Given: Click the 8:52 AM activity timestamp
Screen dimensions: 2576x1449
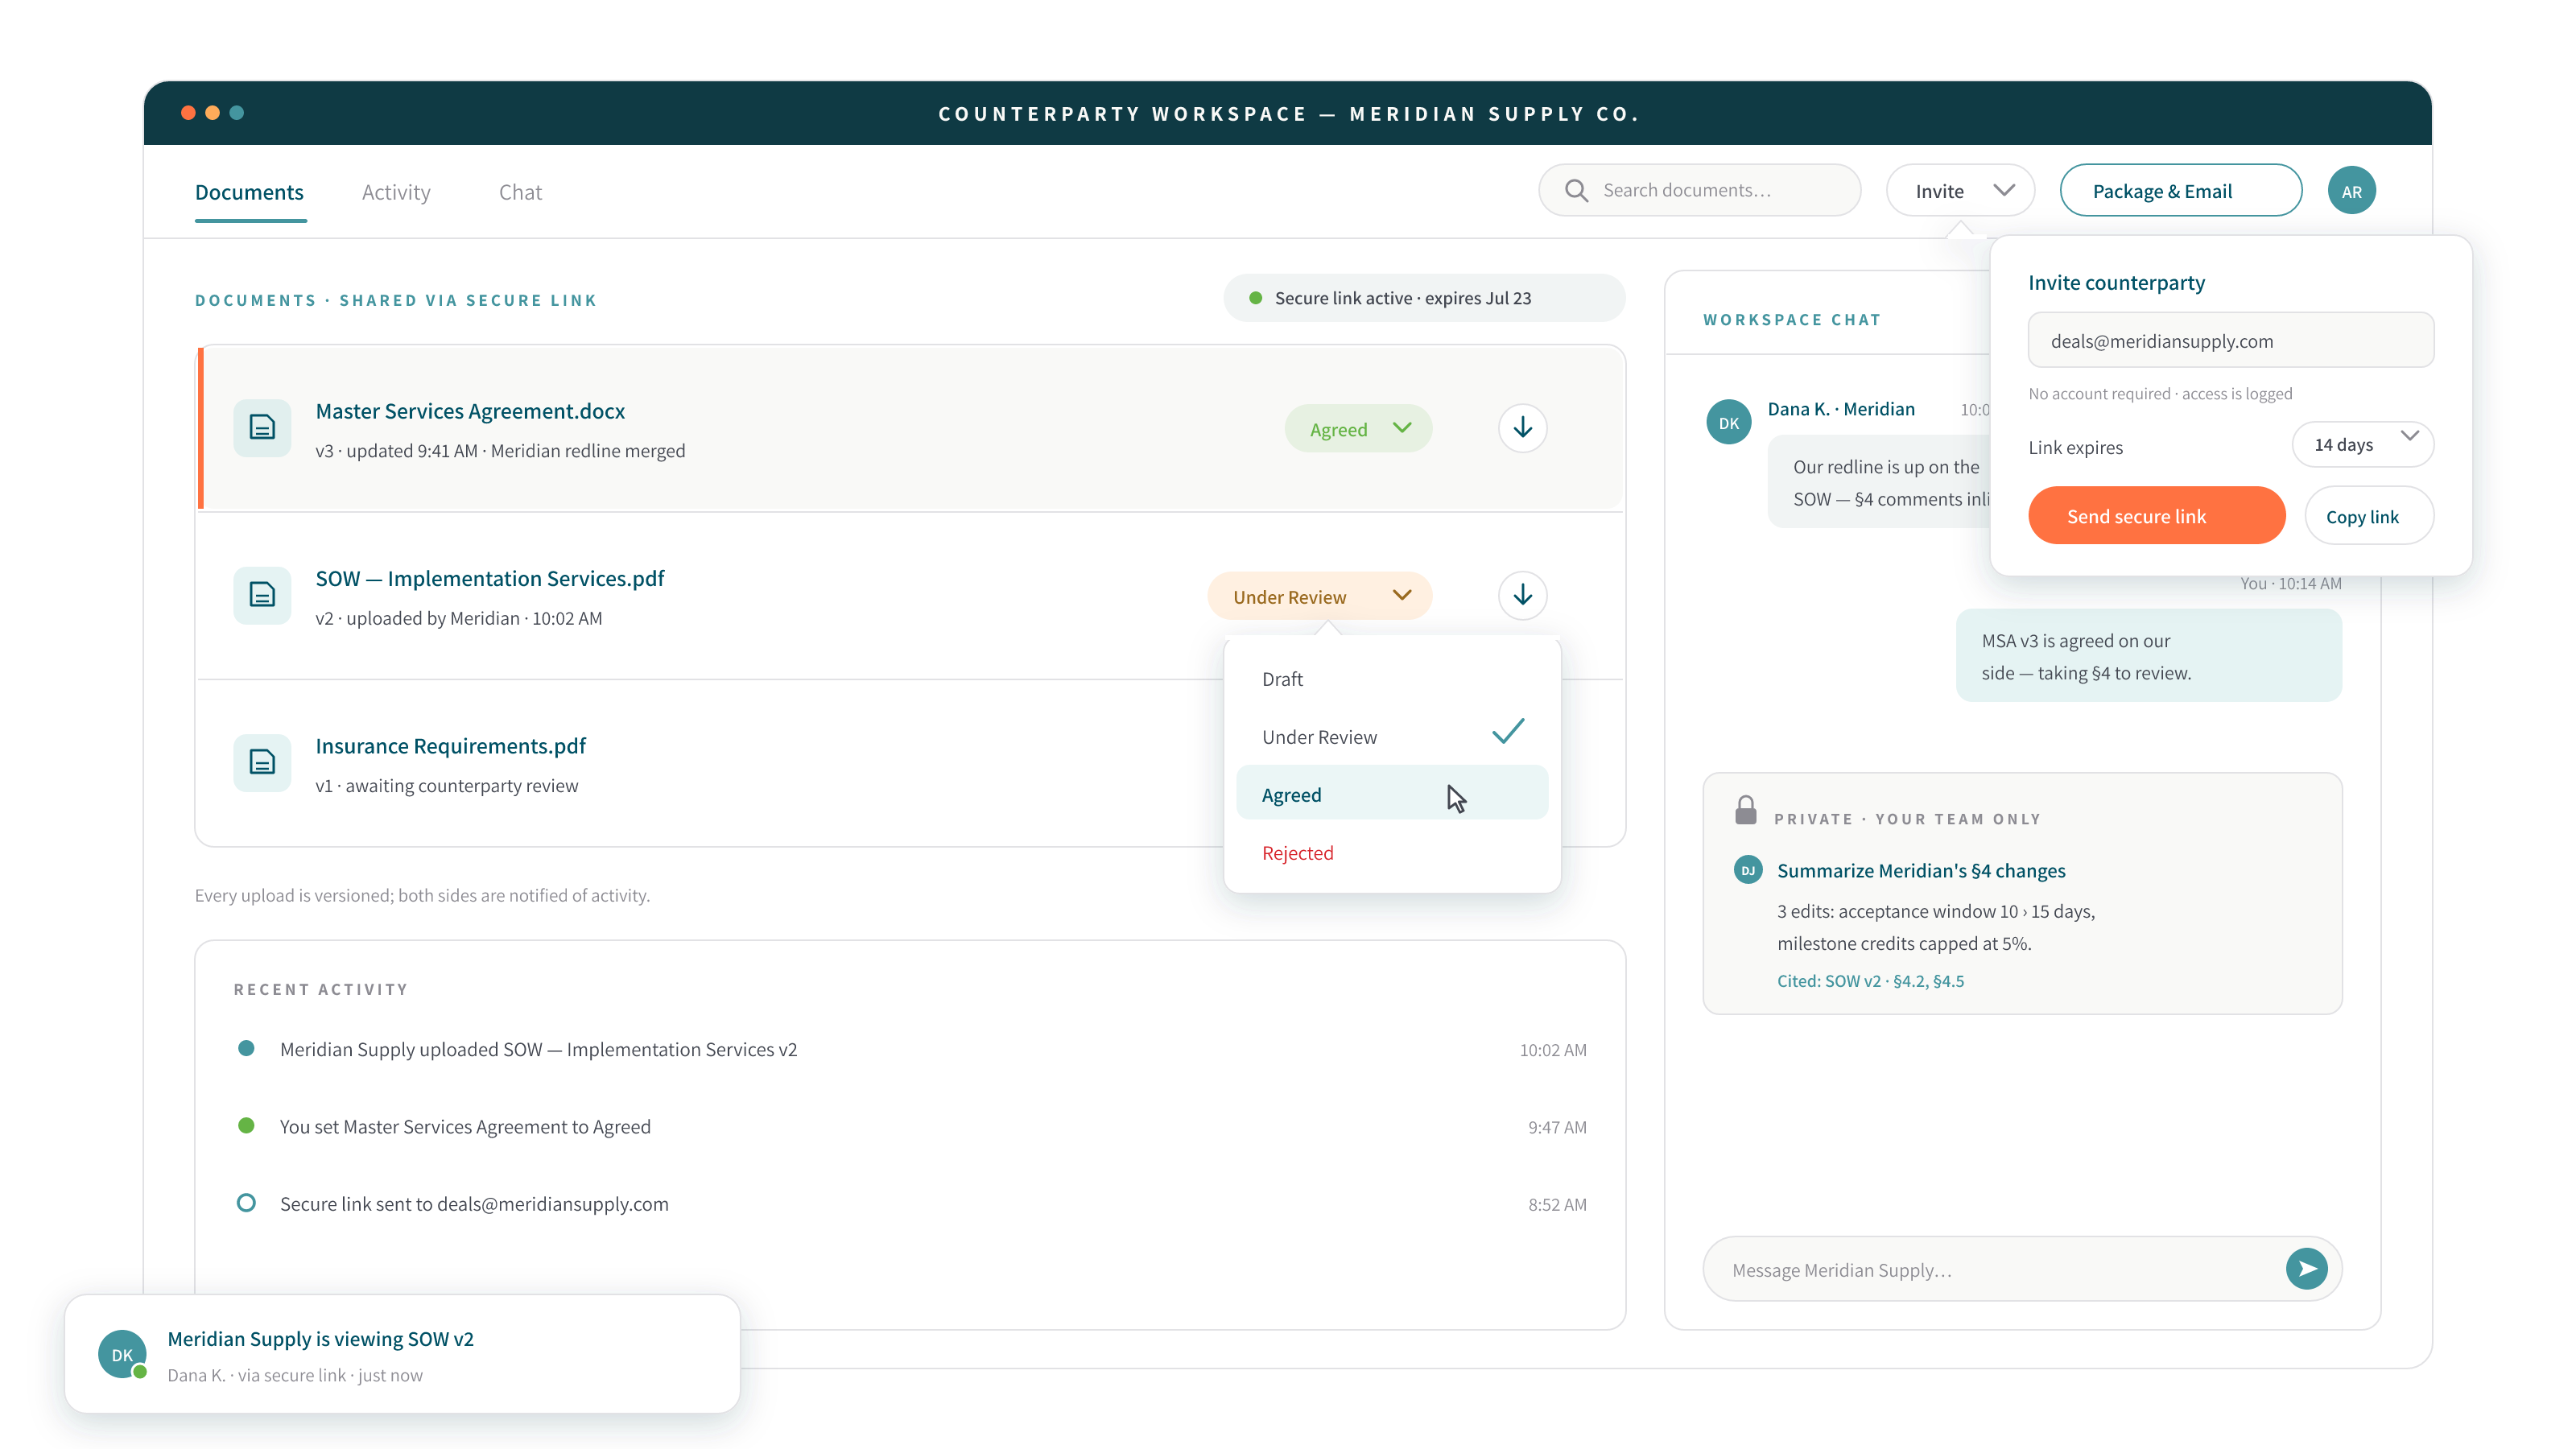Looking at the screenshot, I should (1557, 1204).
